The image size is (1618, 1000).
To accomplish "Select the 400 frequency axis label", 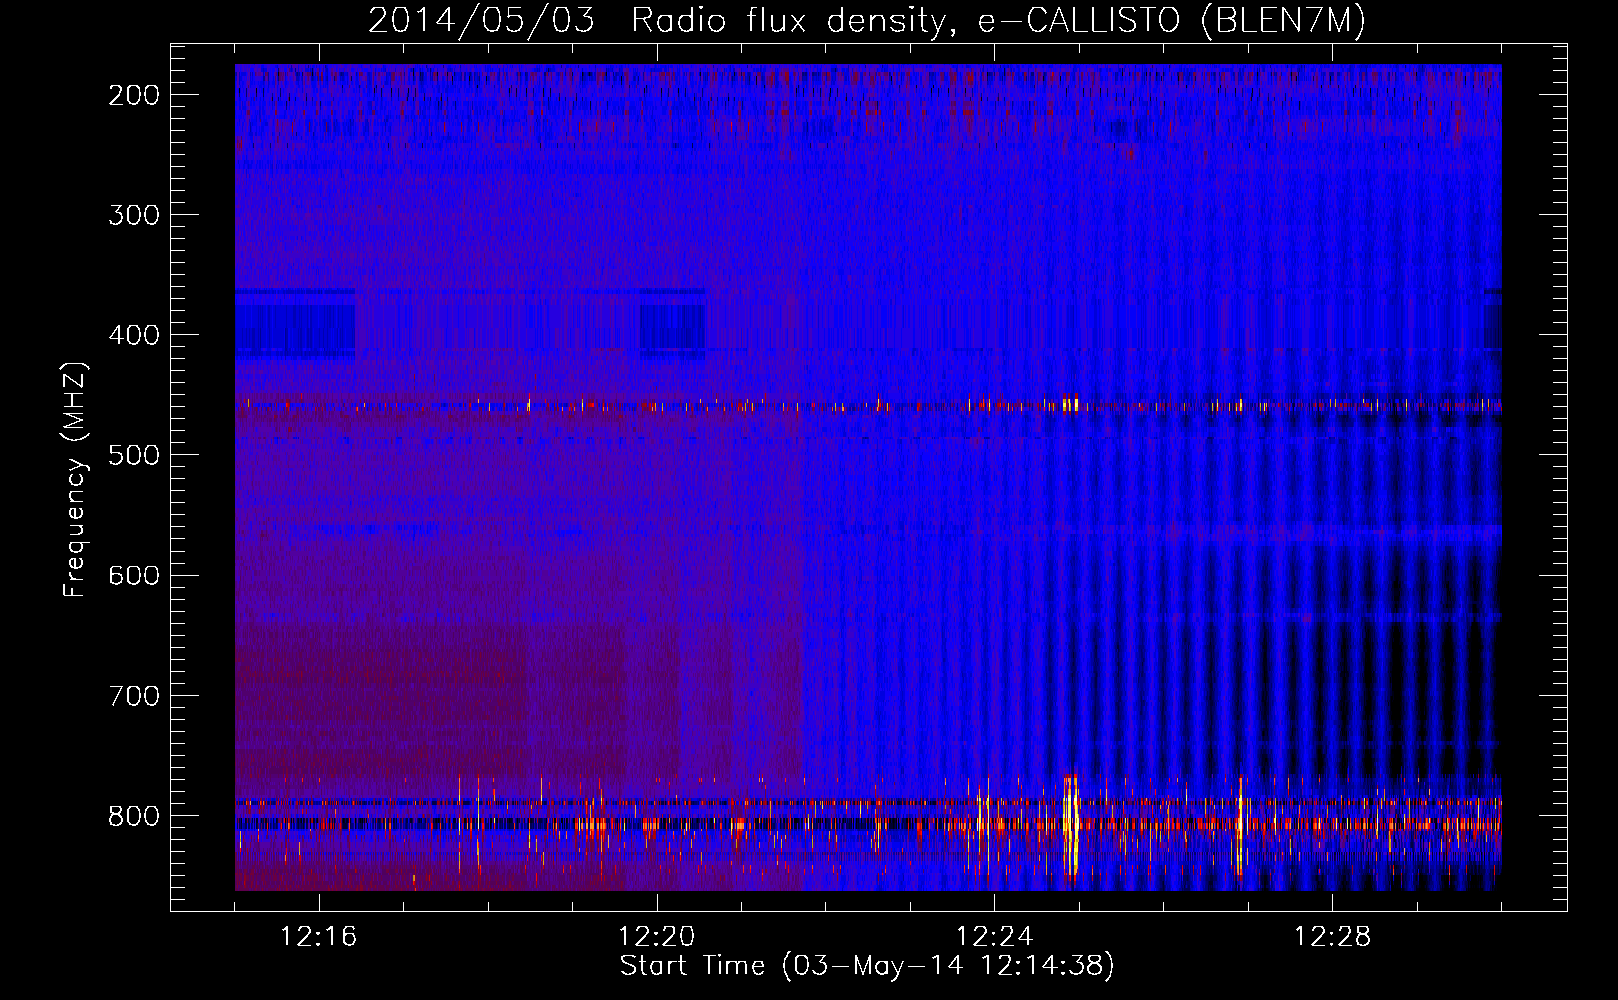I will [134, 335].
